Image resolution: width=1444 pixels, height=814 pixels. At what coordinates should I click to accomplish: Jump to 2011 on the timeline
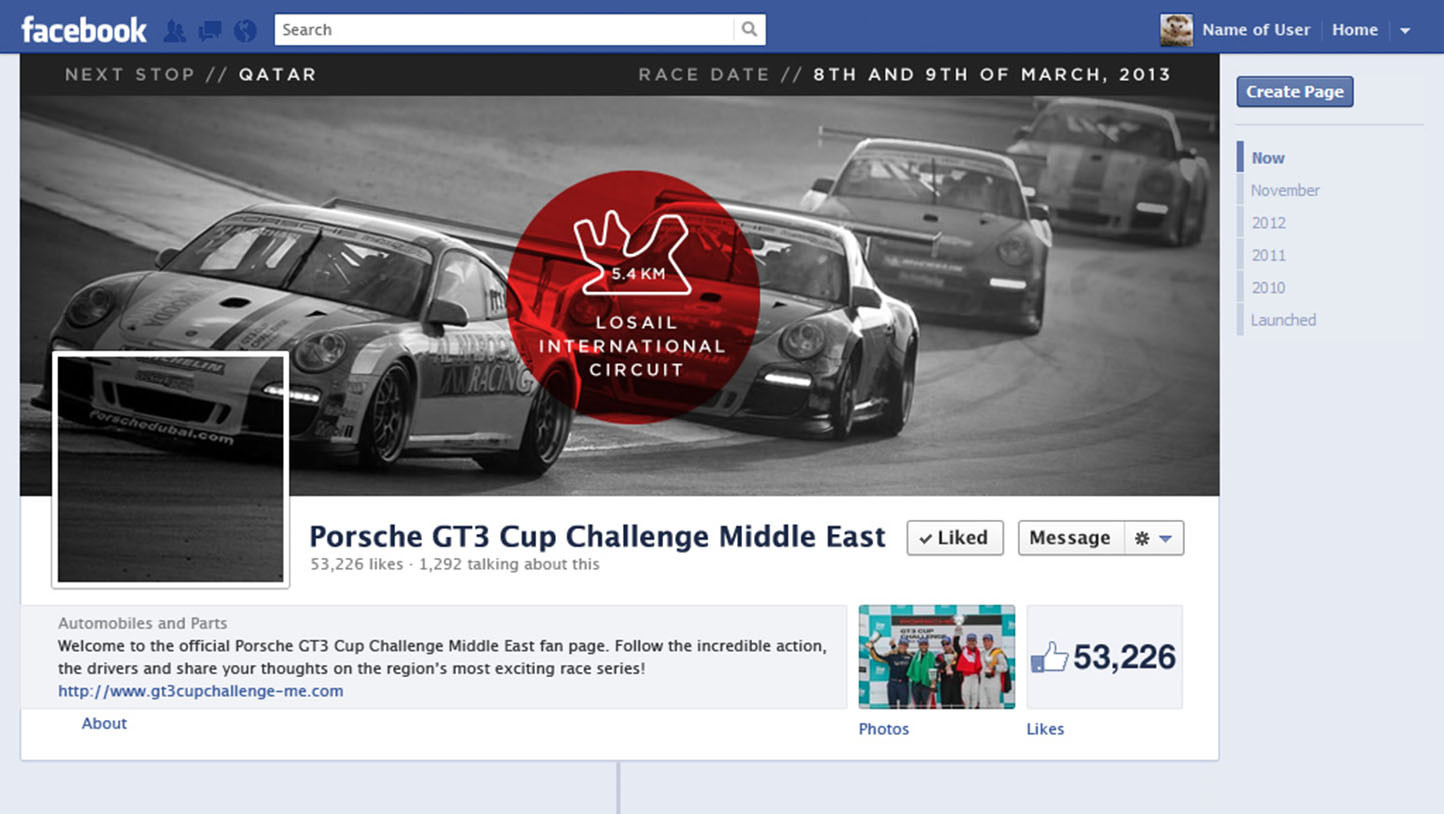coord(1268,255)
